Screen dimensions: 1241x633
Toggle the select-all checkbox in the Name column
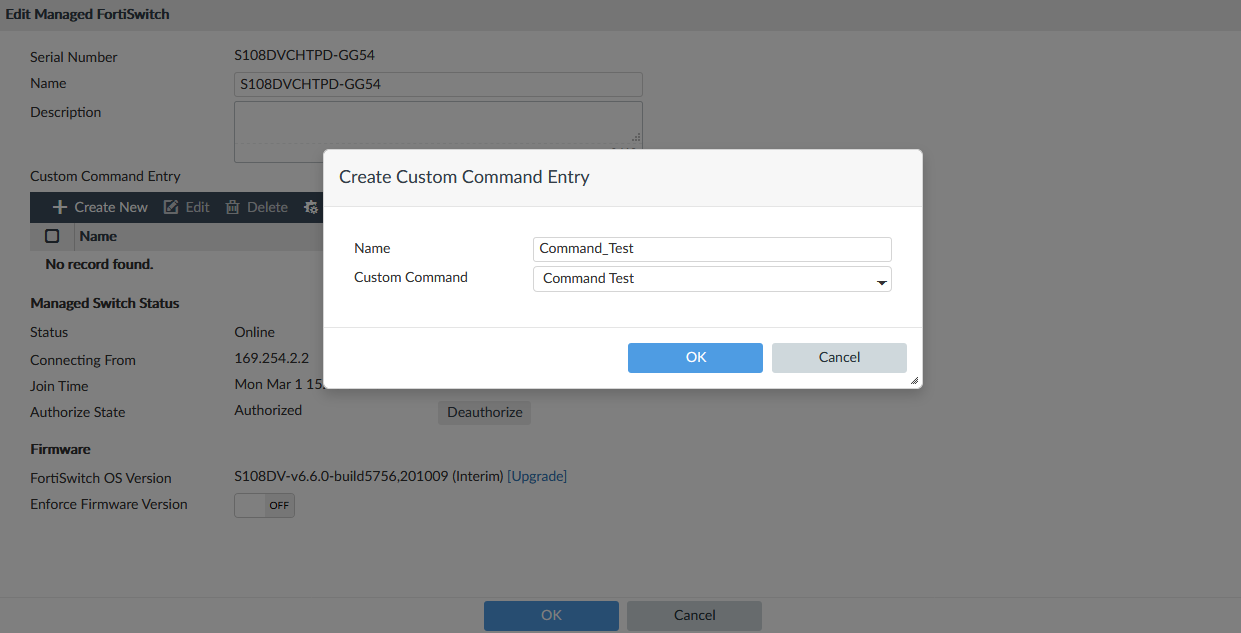point(51,236)
